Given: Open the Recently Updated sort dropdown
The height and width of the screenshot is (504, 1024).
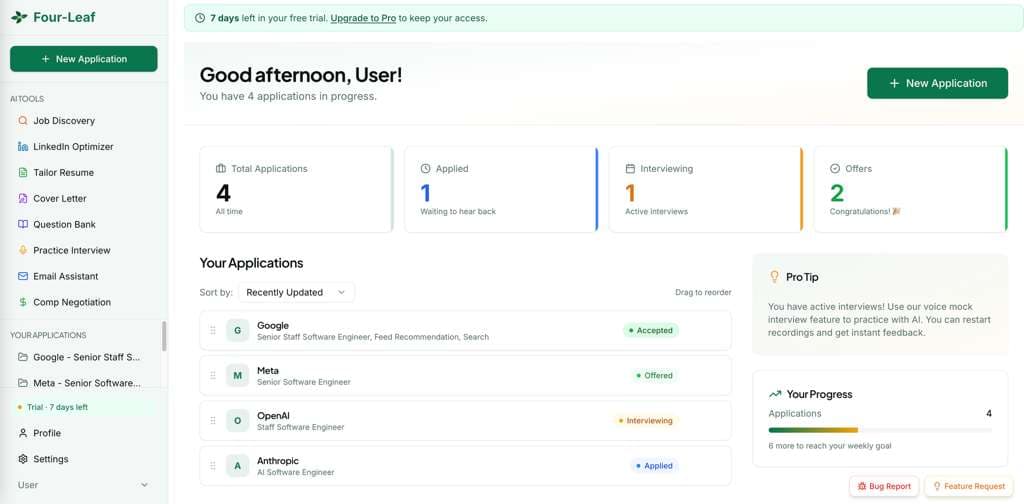Looking at the screenshot, I should coord(296,292).
